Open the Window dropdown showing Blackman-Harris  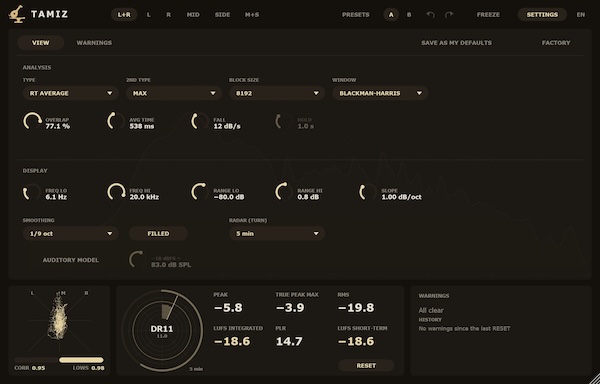click(380, 93)
